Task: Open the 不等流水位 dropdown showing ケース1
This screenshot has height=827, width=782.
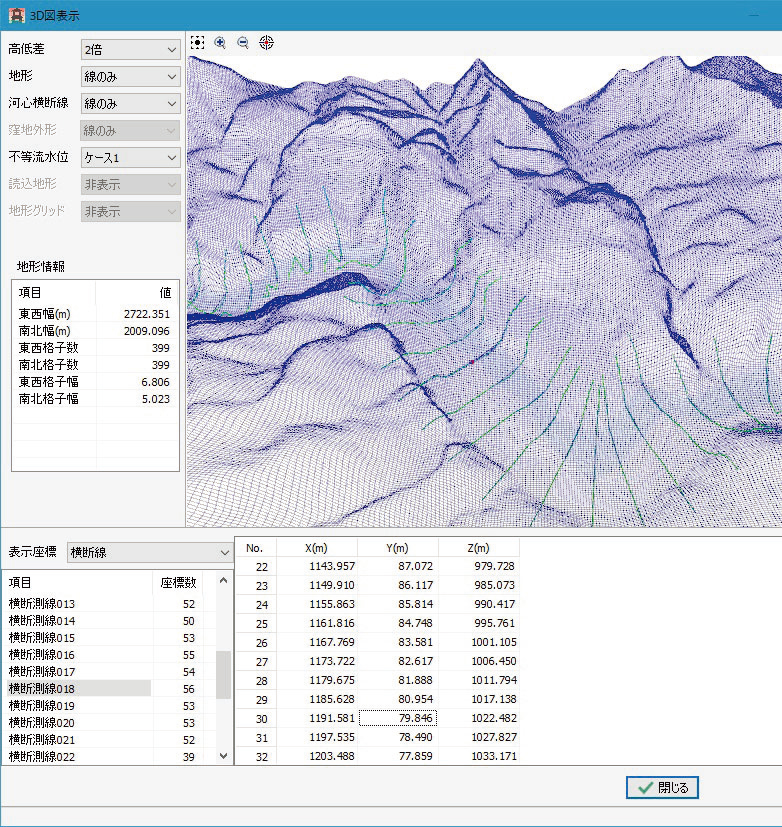Action: pyautogui.click(x=130, y=158)
